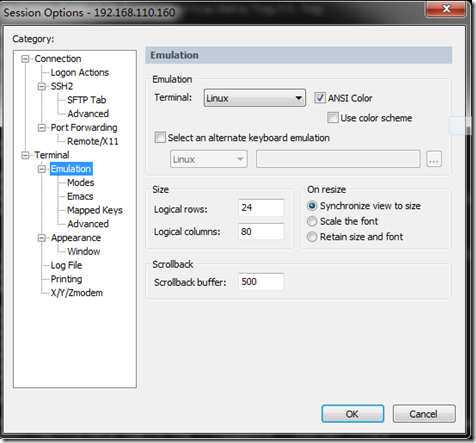This screenshot has width=476, height=443.
Task: Collapse the Connection tree node
Action: click(x=25, y=59)
